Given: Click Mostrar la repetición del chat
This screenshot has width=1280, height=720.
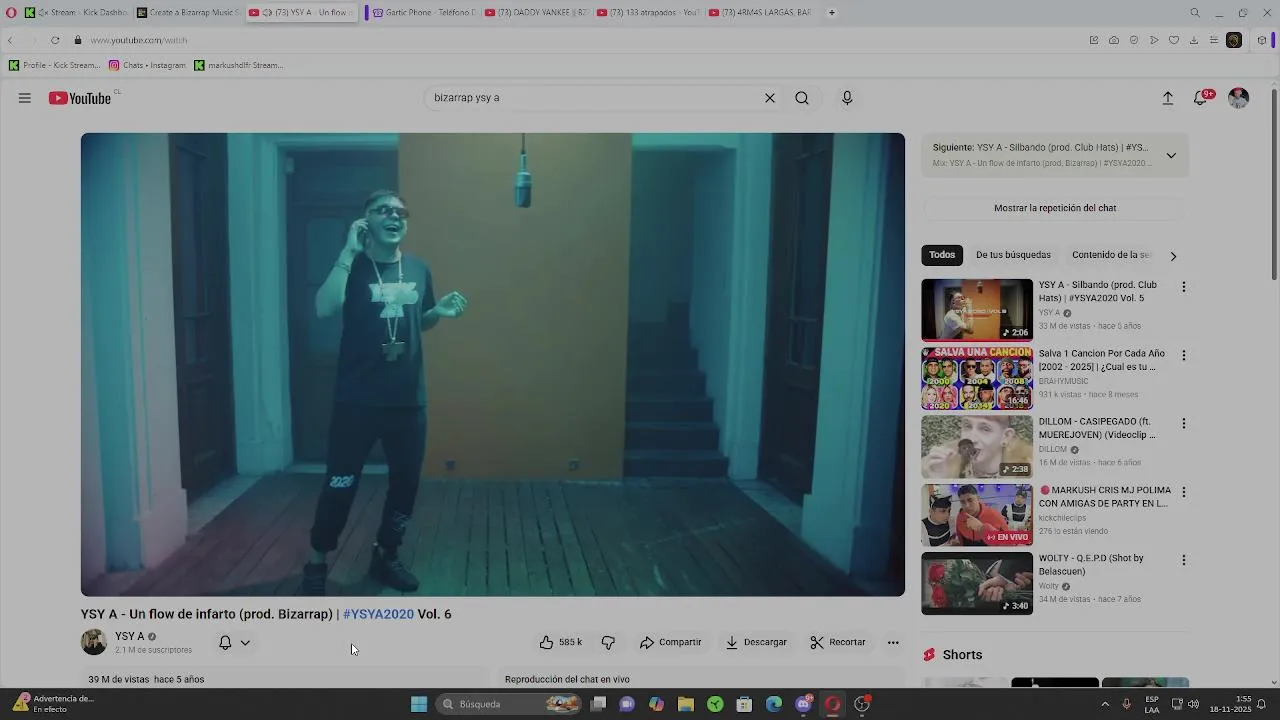Looking at the screenshot, I should click(x=1055, y=208).
